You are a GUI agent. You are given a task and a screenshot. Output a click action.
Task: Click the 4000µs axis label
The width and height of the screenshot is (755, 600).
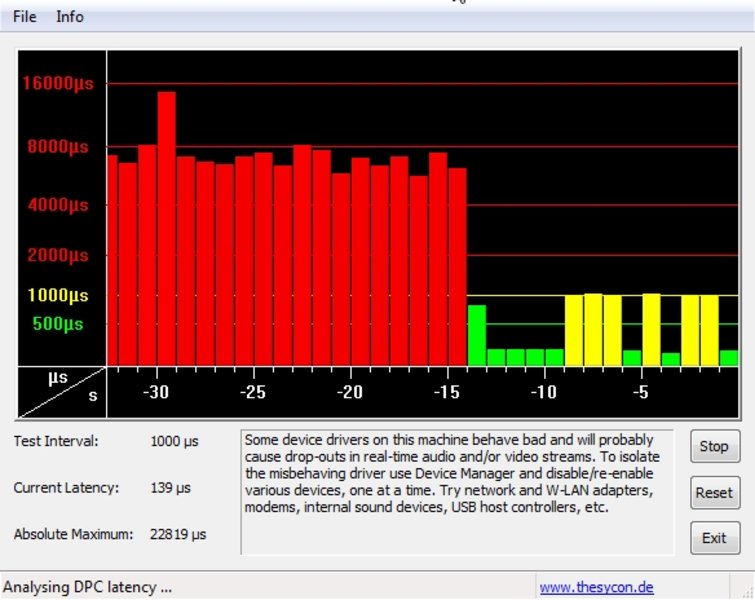pos(58,205)
